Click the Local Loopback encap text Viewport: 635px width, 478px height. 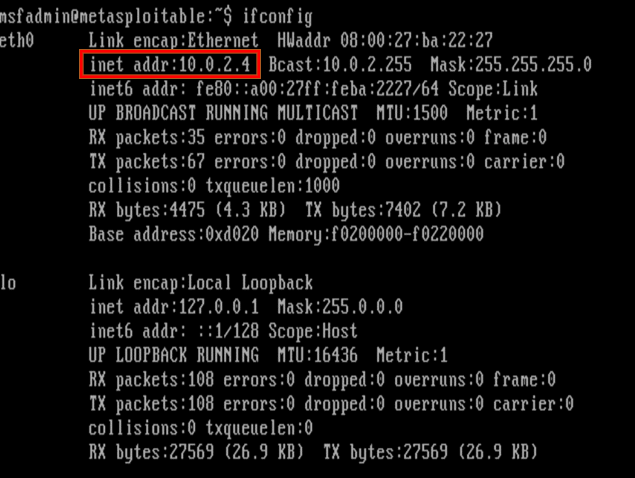coord(250,282)
